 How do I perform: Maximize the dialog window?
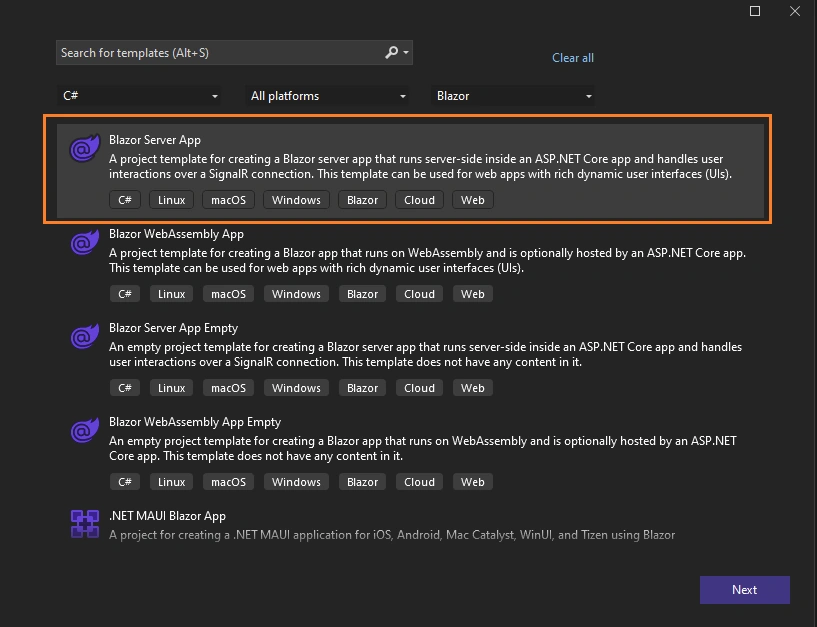pyautogui.click(x=754, y=11)
